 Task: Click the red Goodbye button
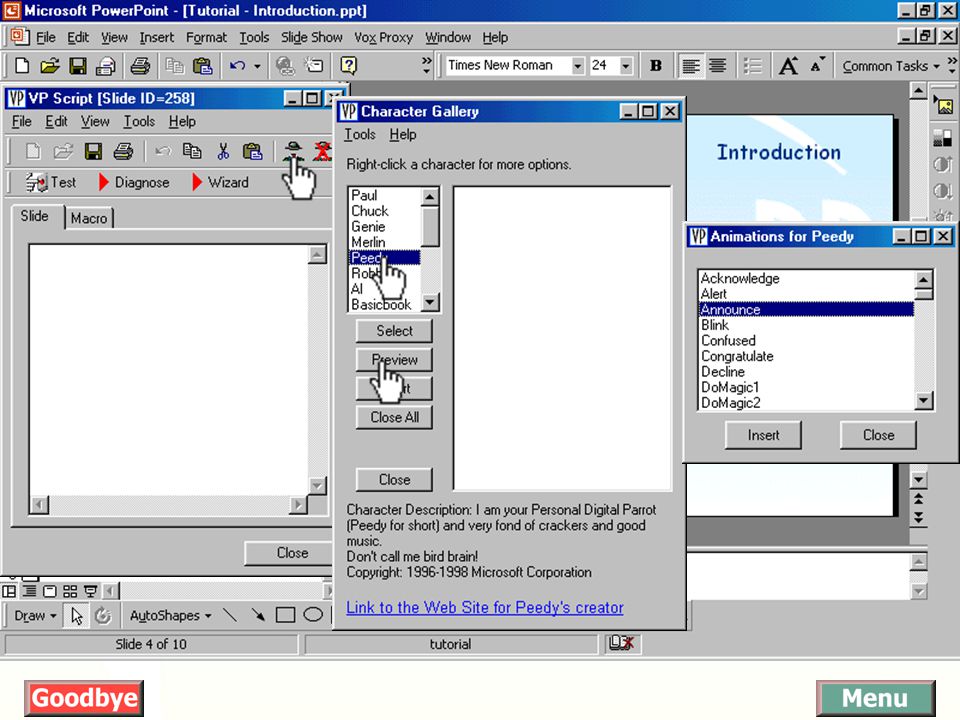click(84, 698)
